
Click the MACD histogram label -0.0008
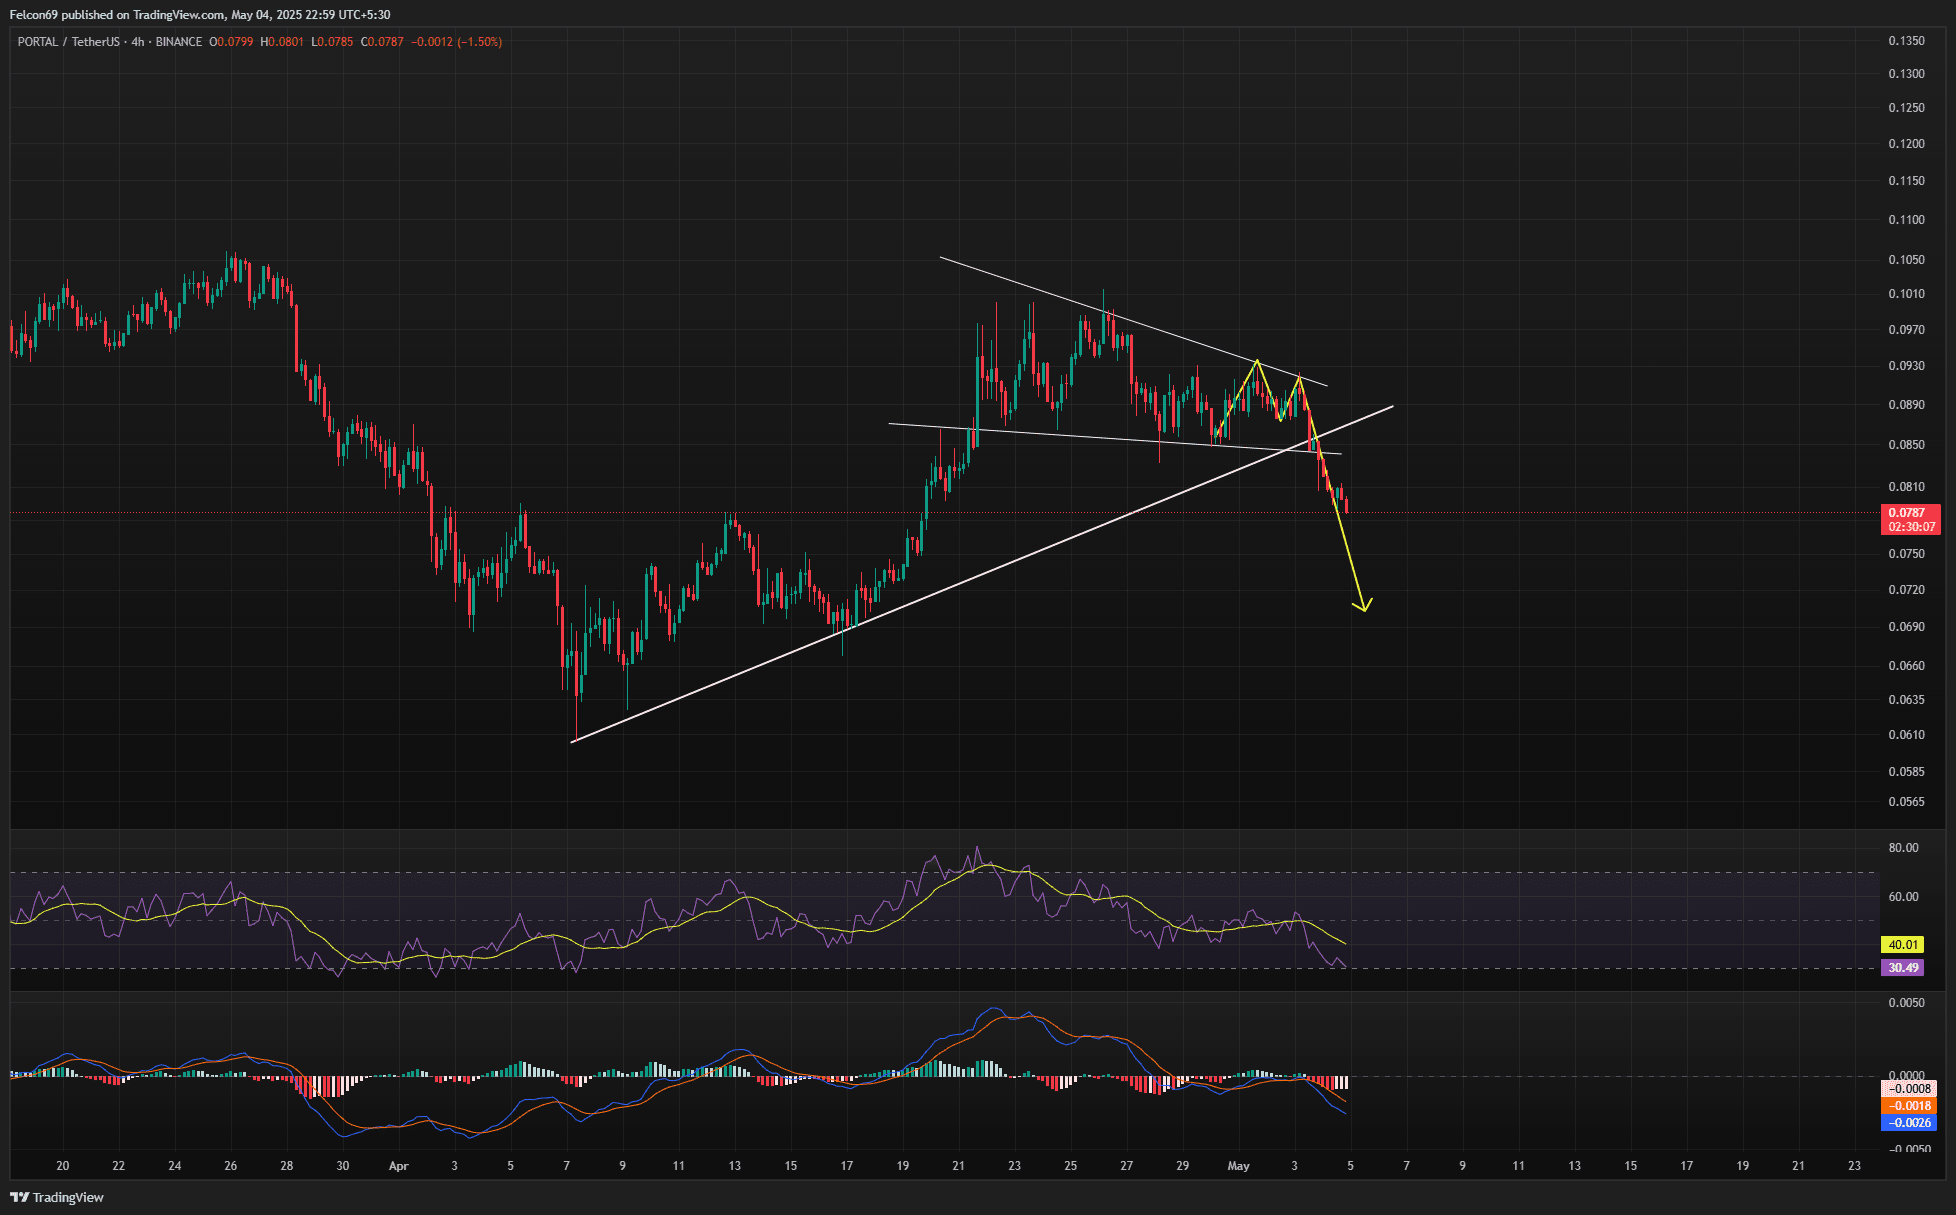tap(1908, 1089)
